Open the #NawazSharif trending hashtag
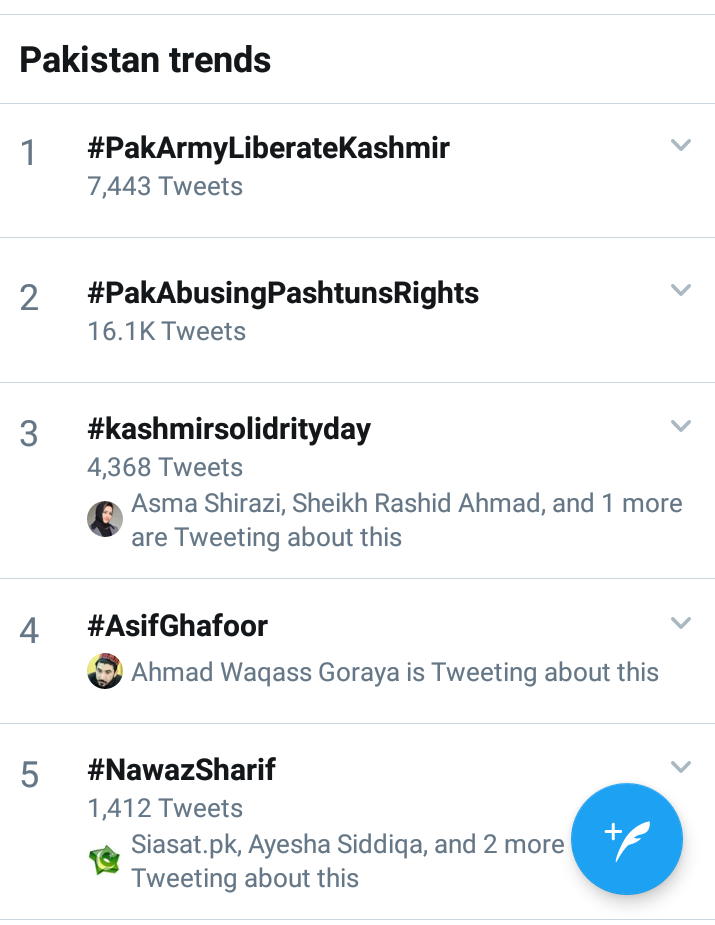The image size is (715, 925). point(182,770)
